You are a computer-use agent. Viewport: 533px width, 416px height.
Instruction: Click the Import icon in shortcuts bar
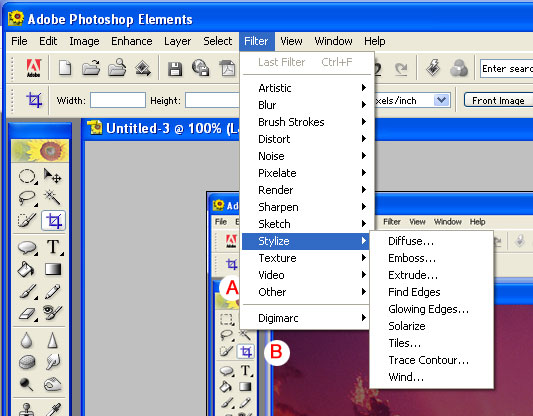click(143, 68)
